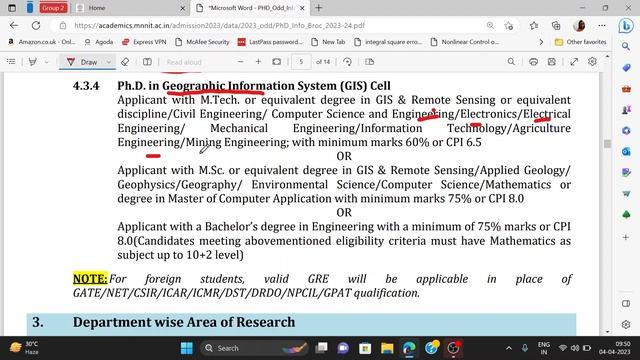Viewport: 640px width, 360px height.
Task: Click the heading Department wise Area of Research
Action: pyautogui.click(x=184, y=322)
